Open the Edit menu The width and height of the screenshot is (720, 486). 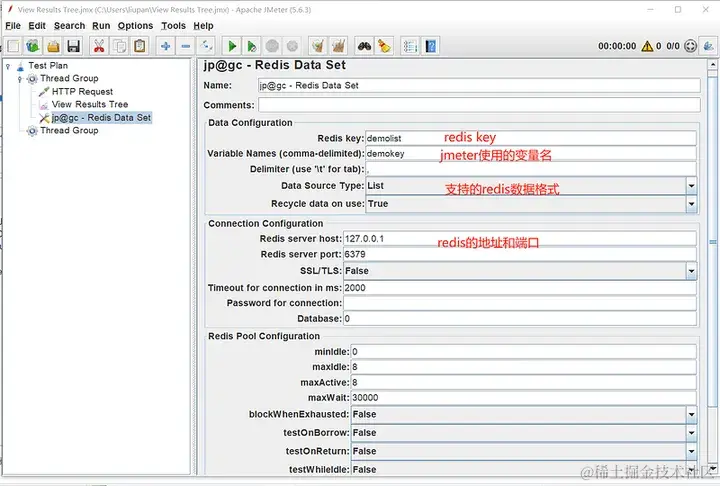click(37, 26)
